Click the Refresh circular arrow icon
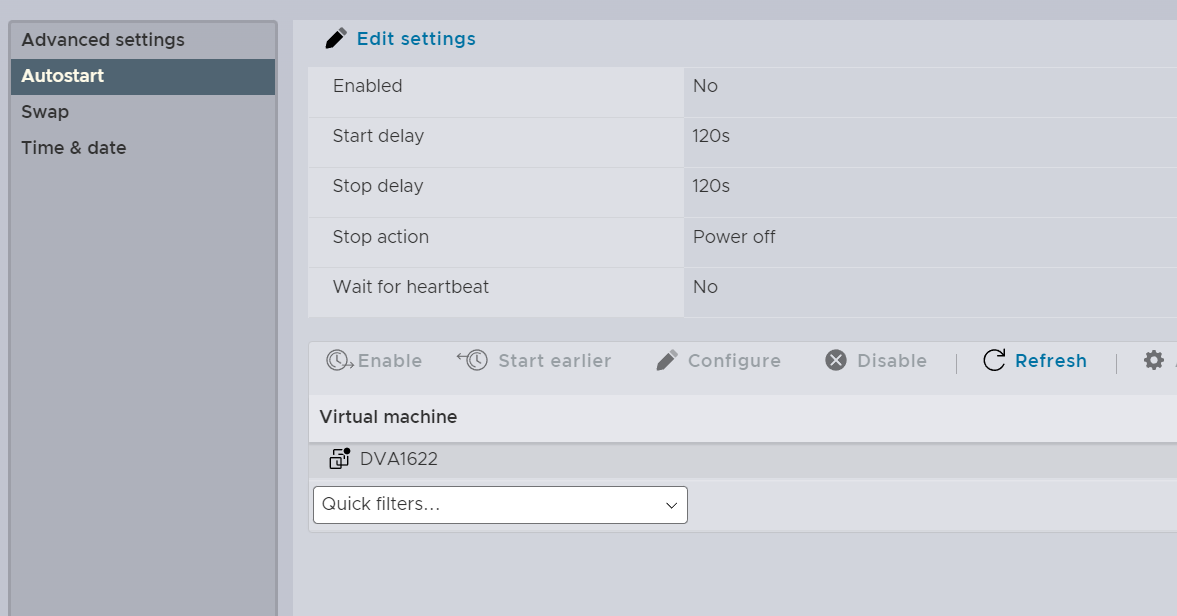This screenshot has height=616, width=1177. (993, 360)
